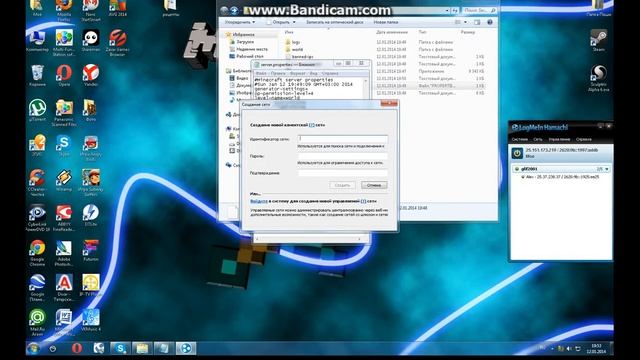Viewport: 640px width, 360px height.
Task: Open the Shareman panda desktop icon
Action: coord(91,40)
